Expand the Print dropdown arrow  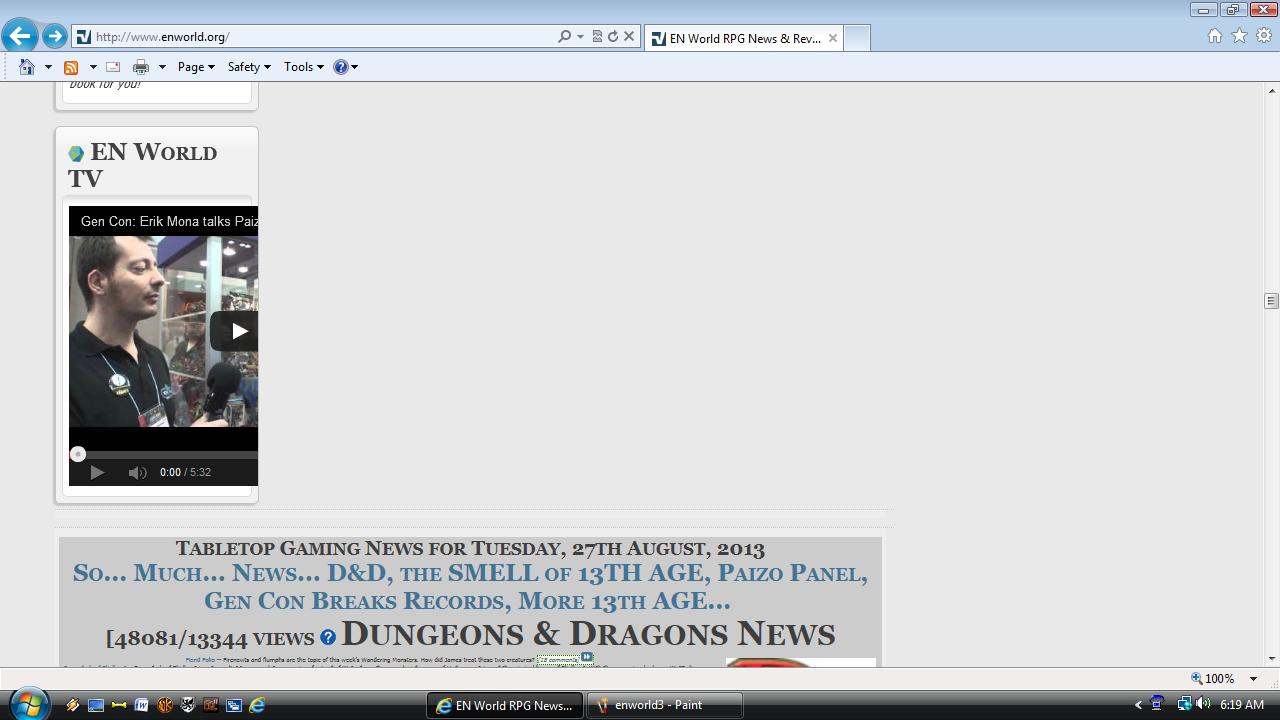point(162,67)
